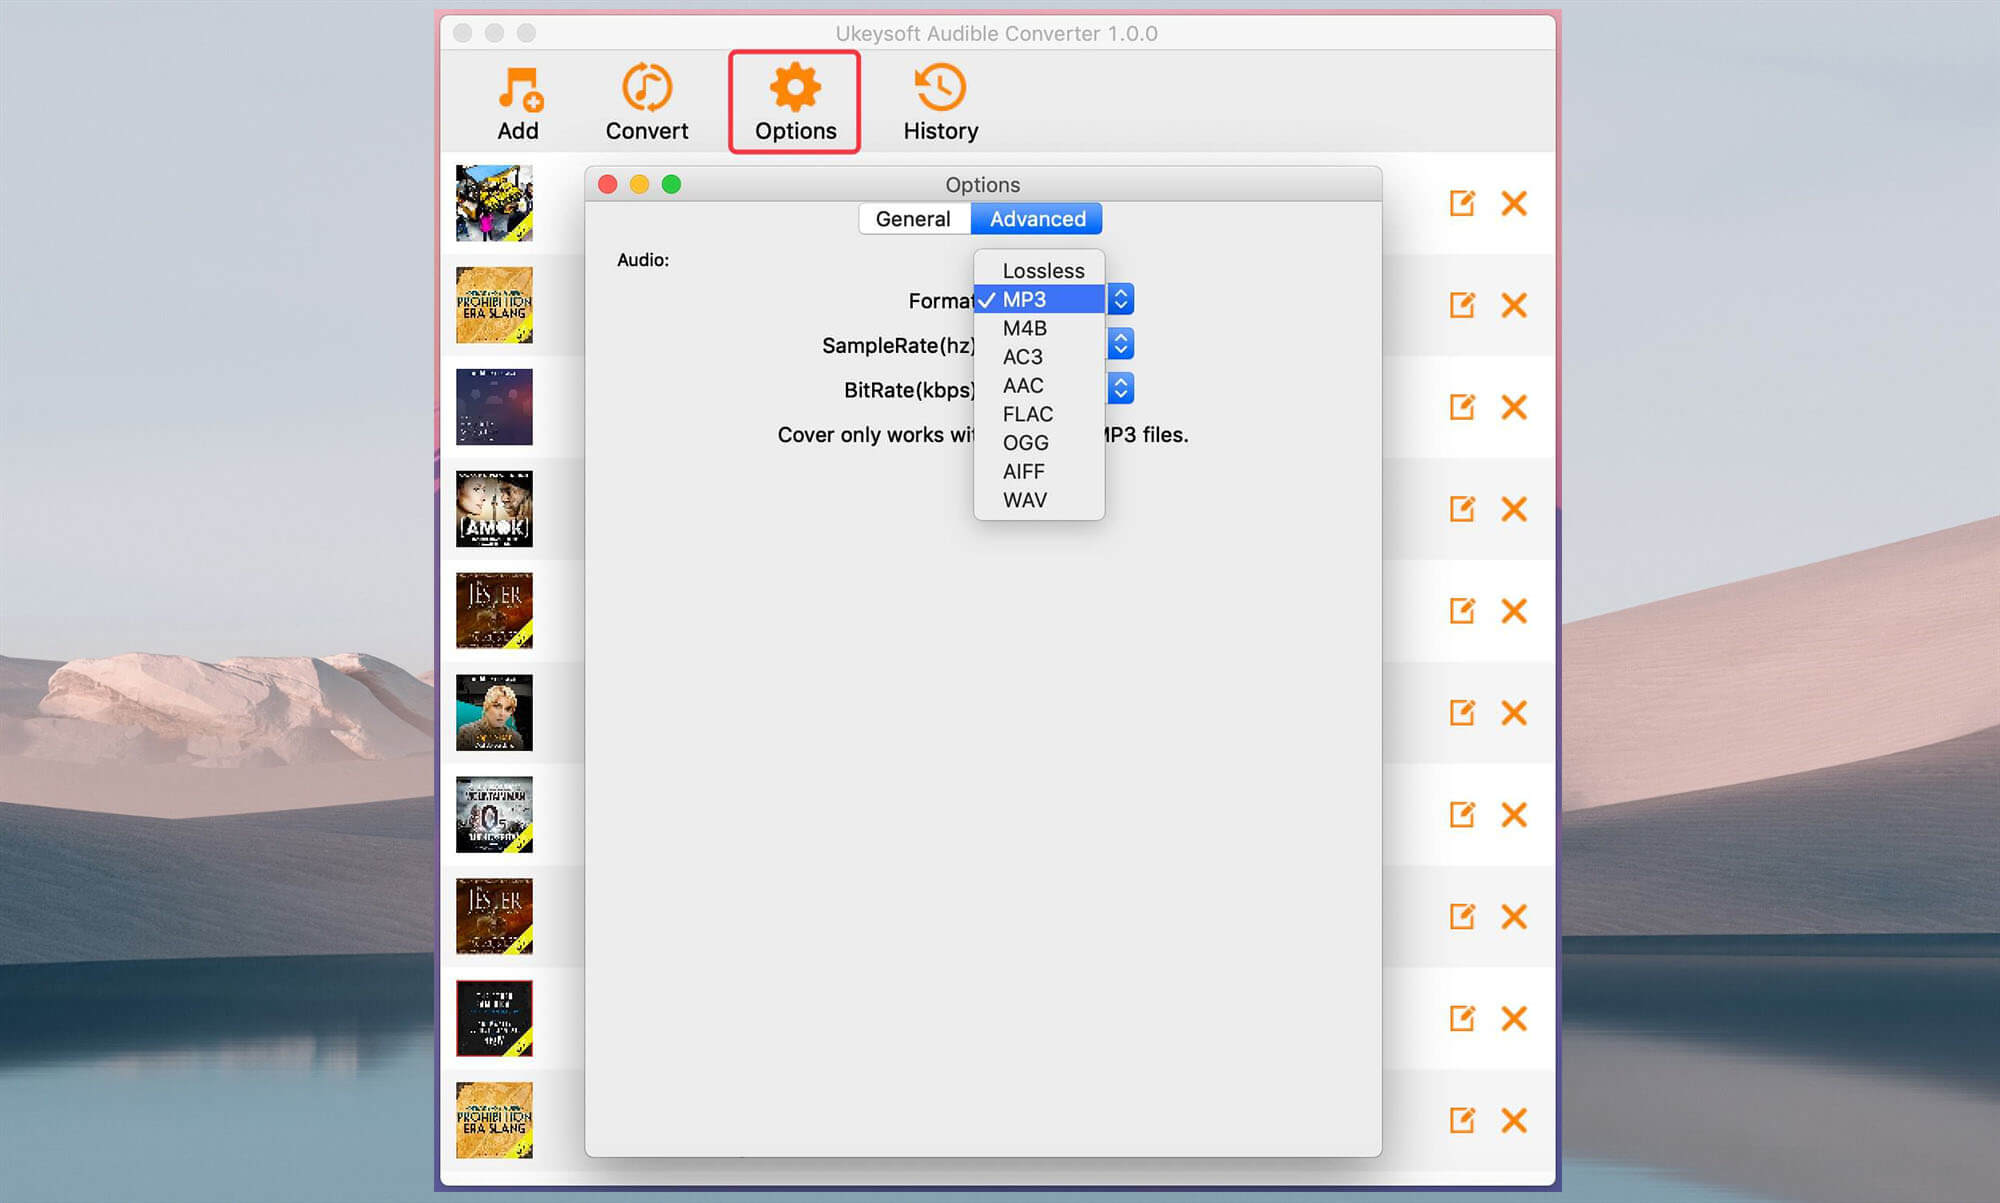Remove the AMOK audiobook with X icon

[1514, 509]
